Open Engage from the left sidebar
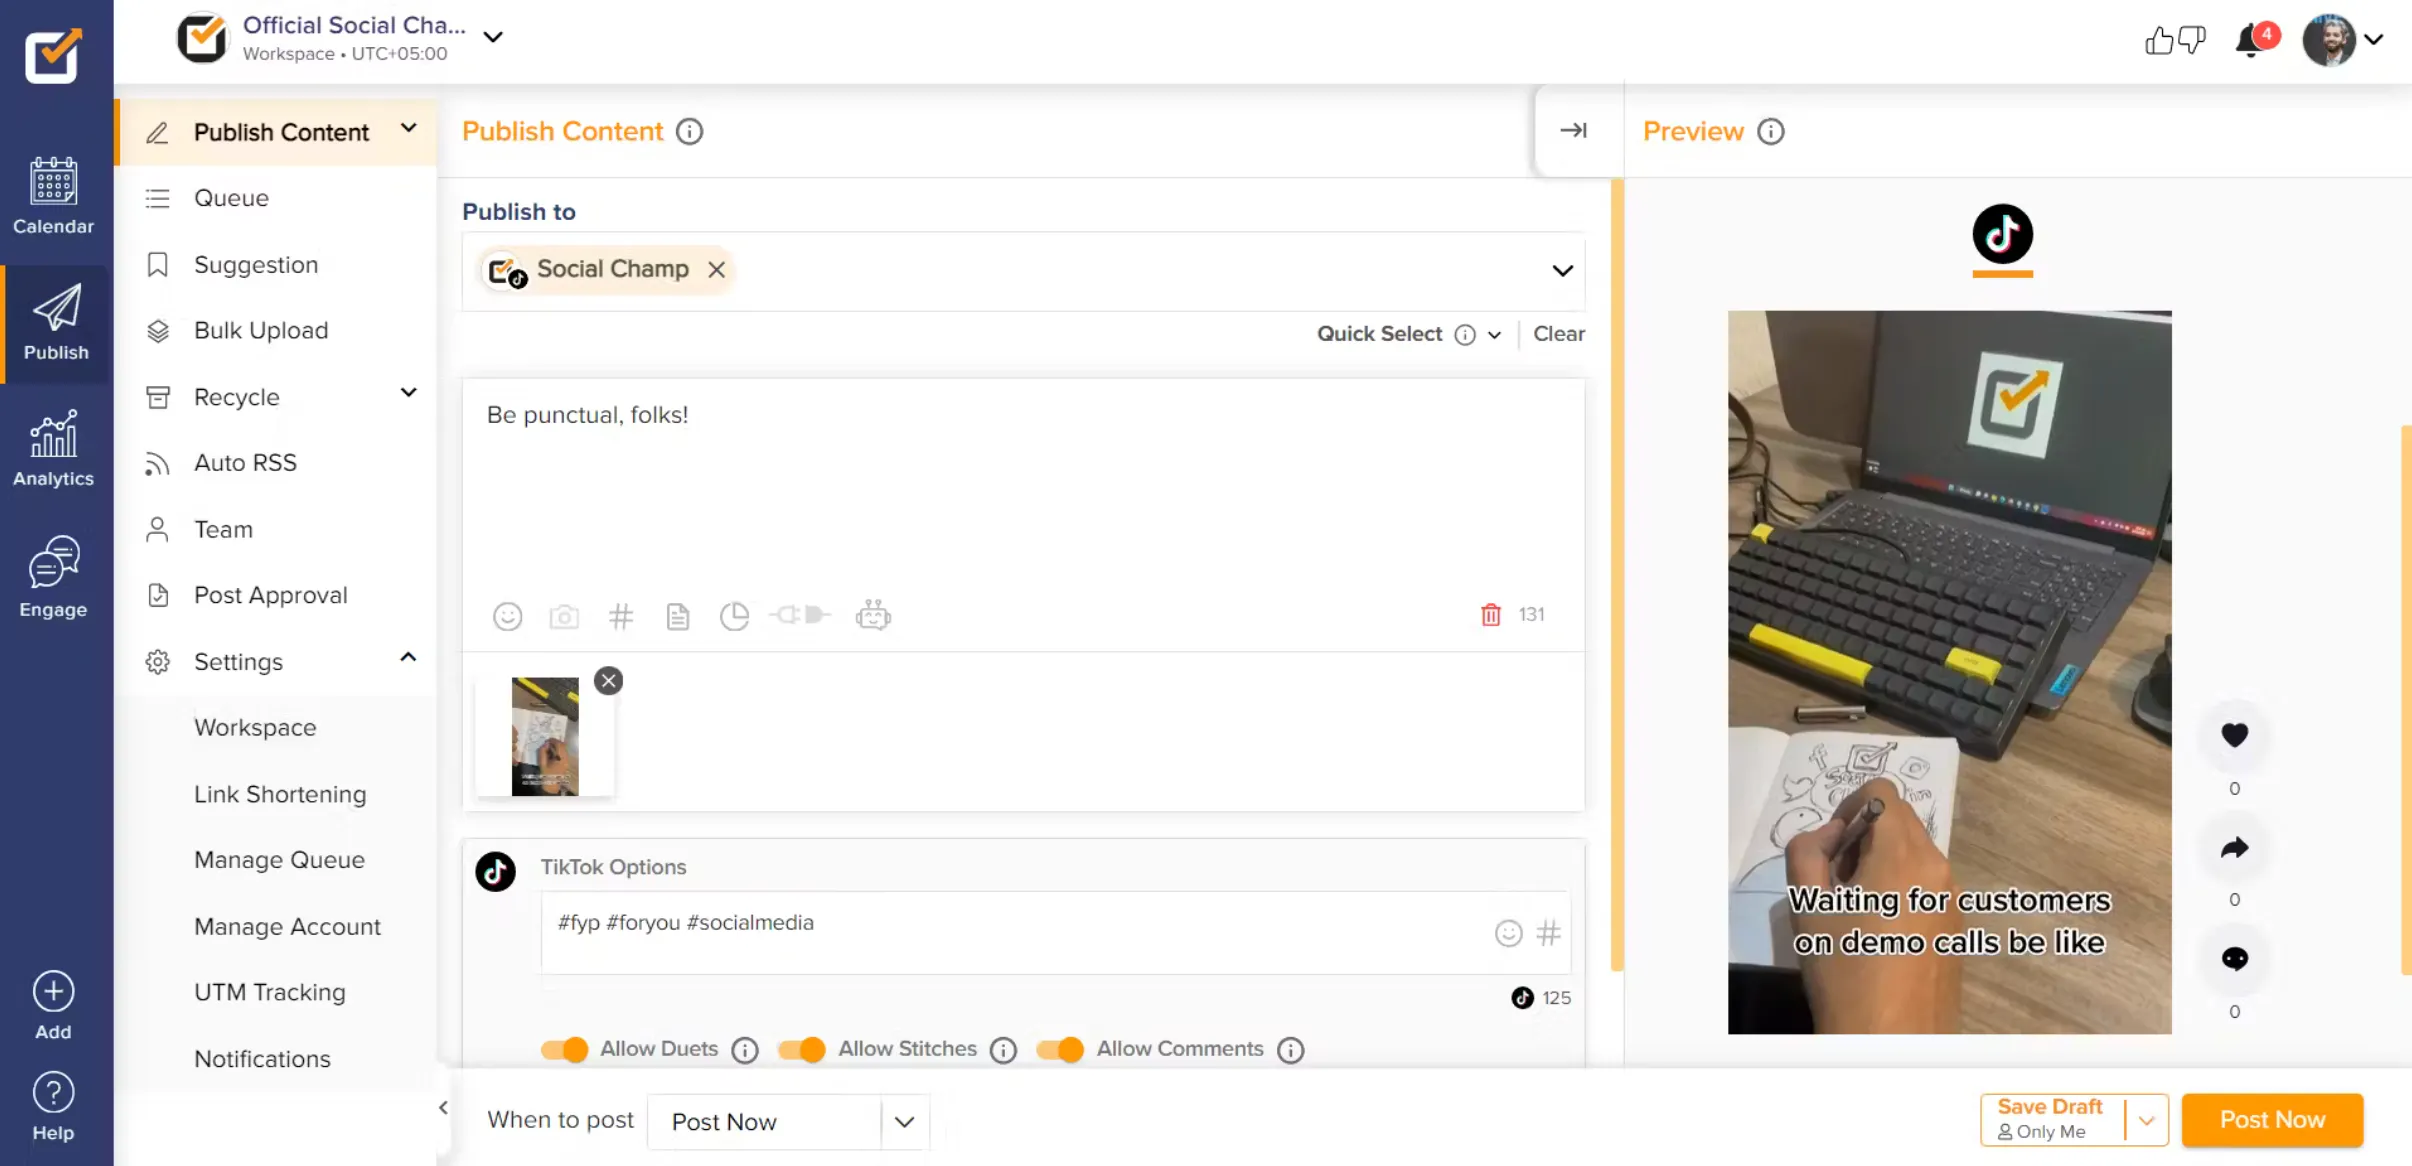The width and height of the screenshot is (2412, 1166). click(x=53, y=577)
